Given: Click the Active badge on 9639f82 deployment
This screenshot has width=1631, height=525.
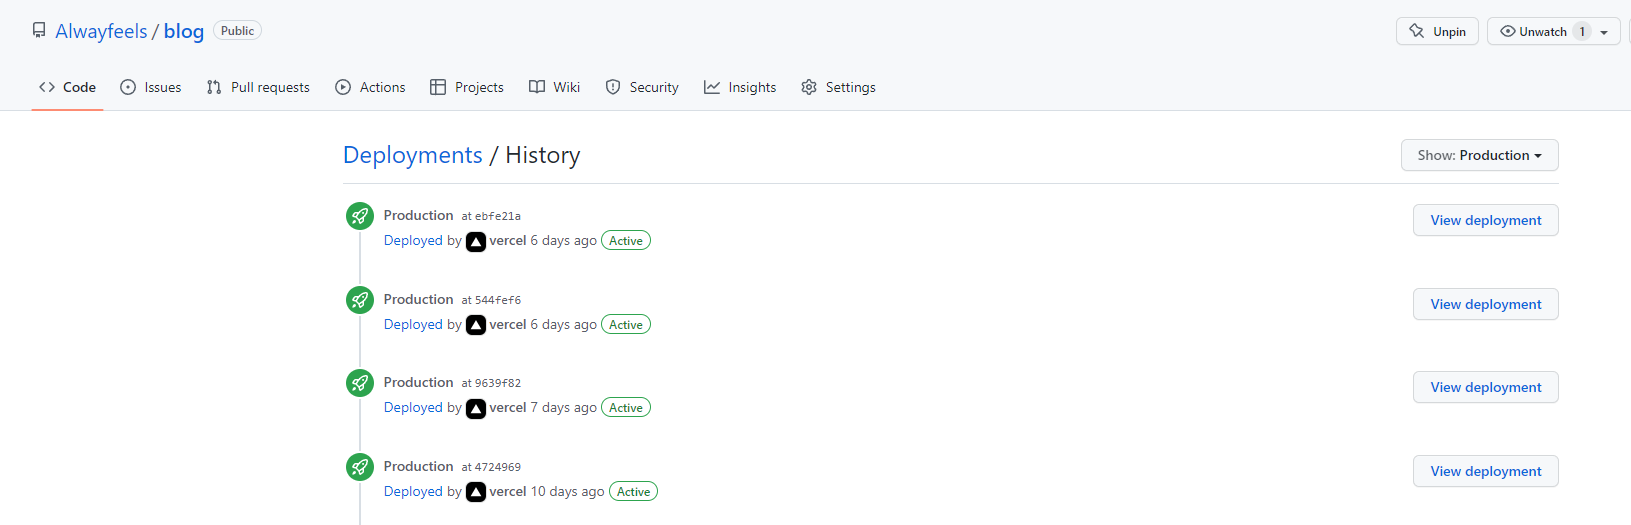Looking at the screenshot, I should (626, 408).
